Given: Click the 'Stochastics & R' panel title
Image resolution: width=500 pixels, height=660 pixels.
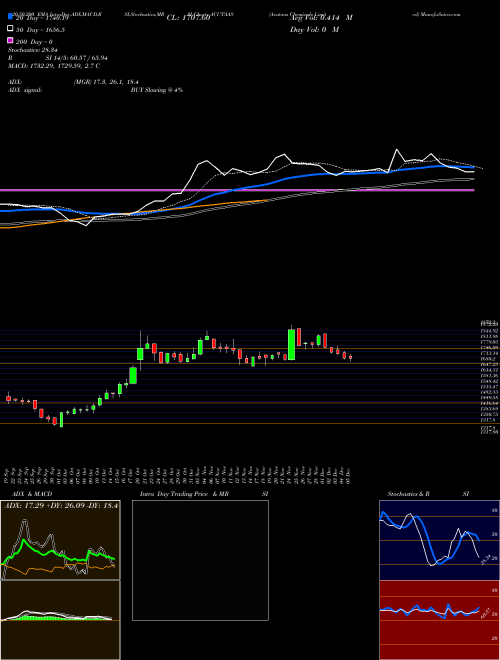Looking at the screenshot, I should (408, 494).
